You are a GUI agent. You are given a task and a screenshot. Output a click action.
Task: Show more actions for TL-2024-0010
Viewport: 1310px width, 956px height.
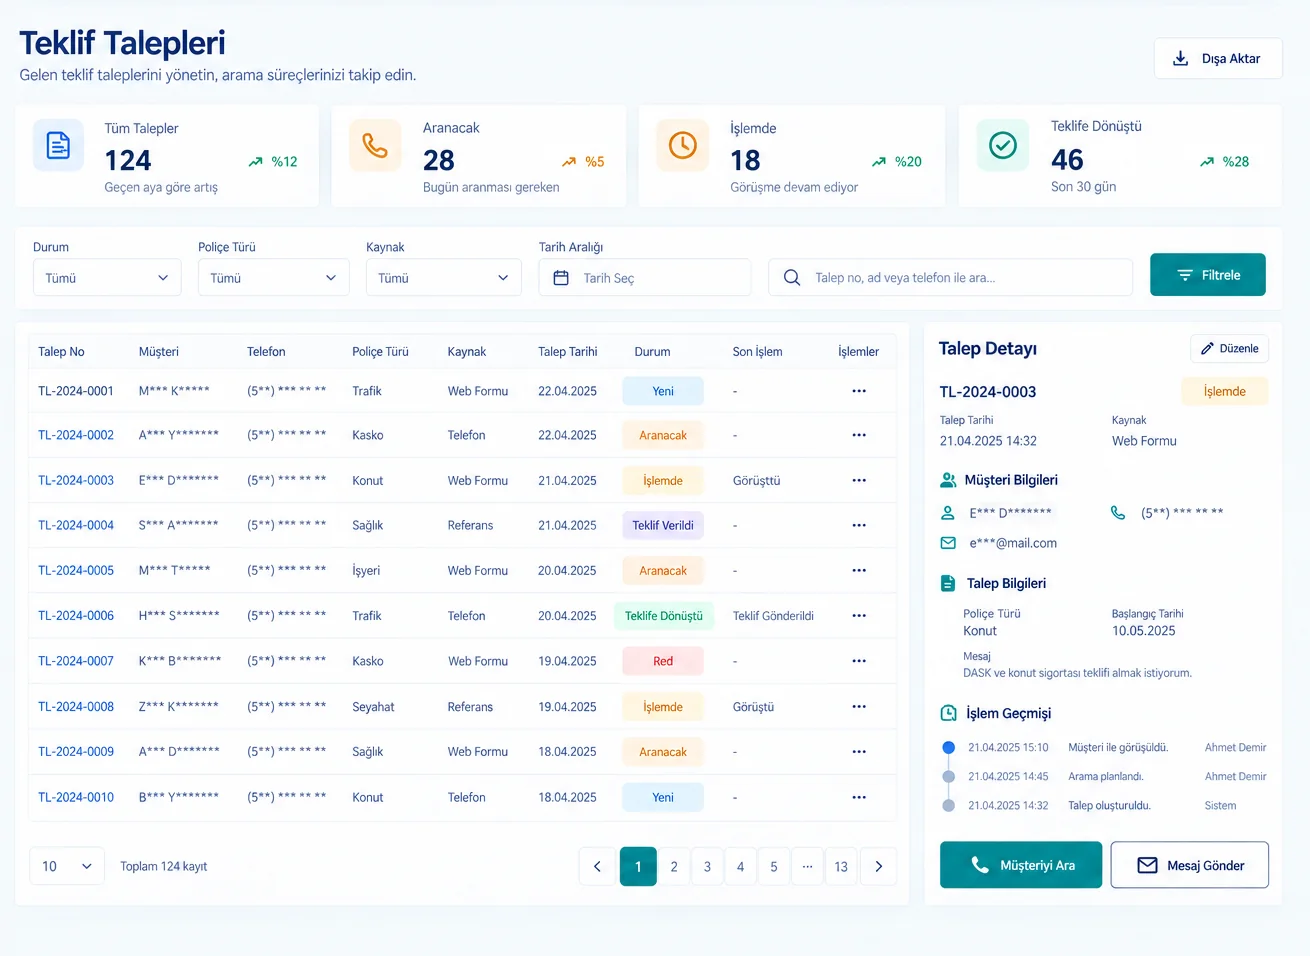point(859,797)
